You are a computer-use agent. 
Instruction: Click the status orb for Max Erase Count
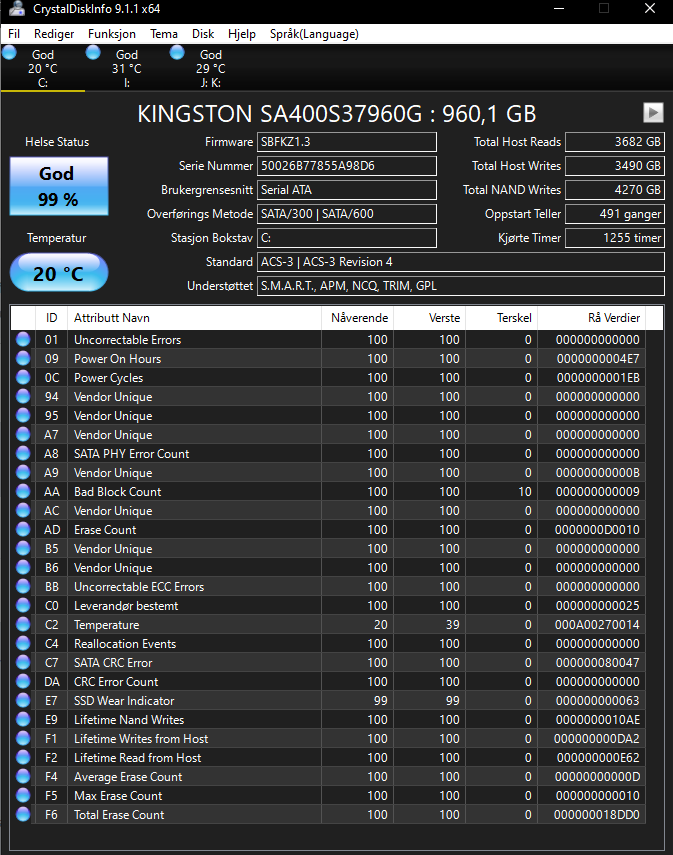click(23, 795)
